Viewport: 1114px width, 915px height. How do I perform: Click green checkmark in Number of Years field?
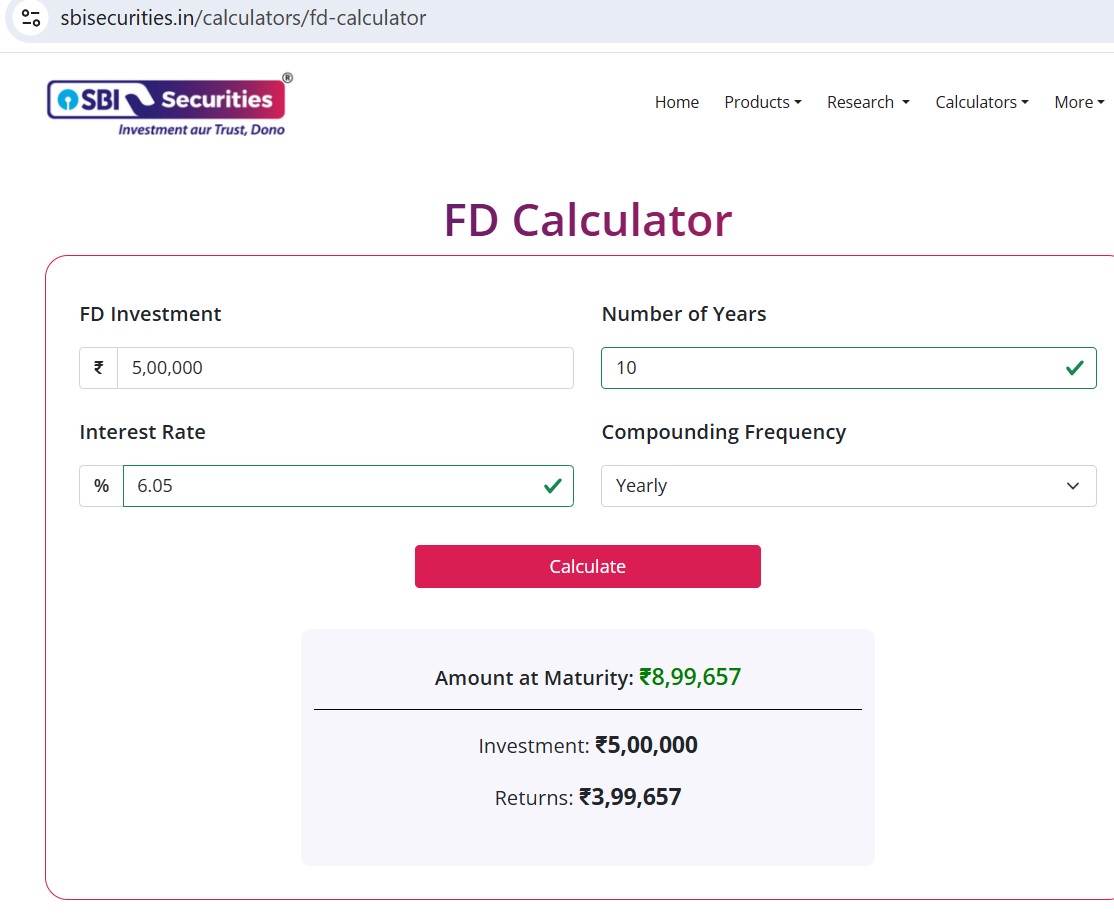1074,368
